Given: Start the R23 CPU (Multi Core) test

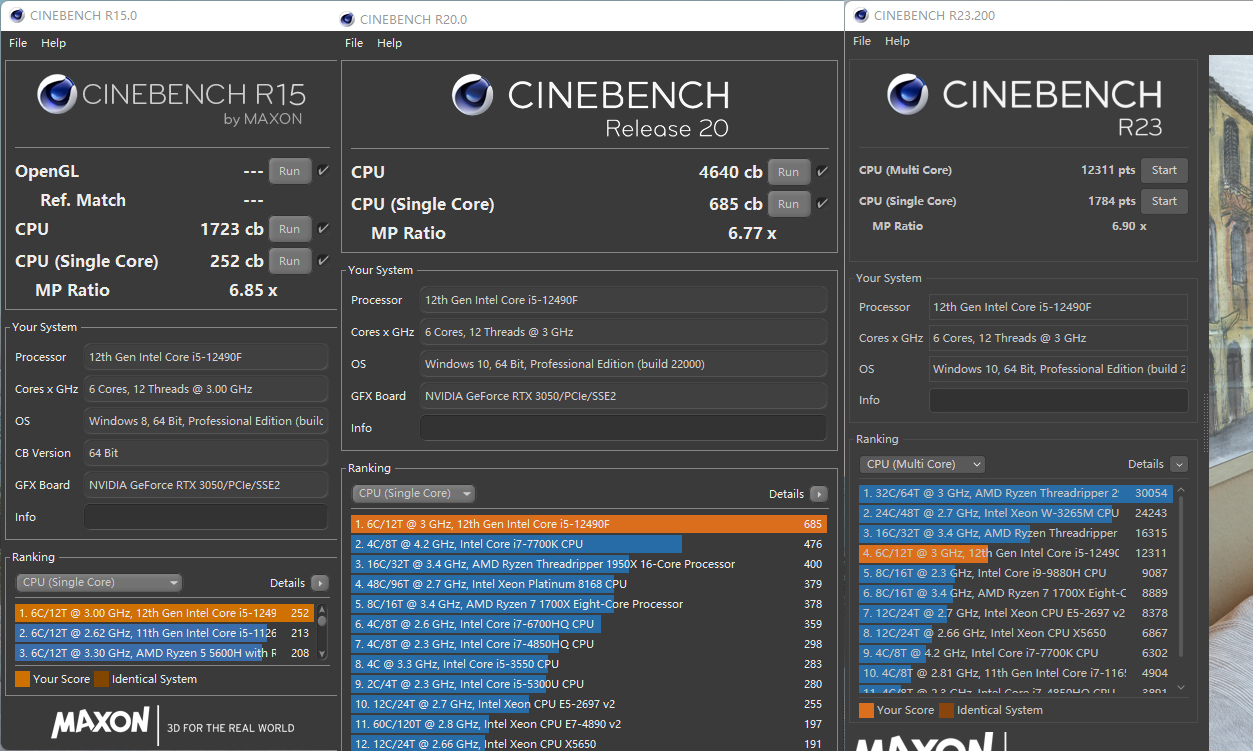Looking at the screenshot, I should (x=1164, y=170).
